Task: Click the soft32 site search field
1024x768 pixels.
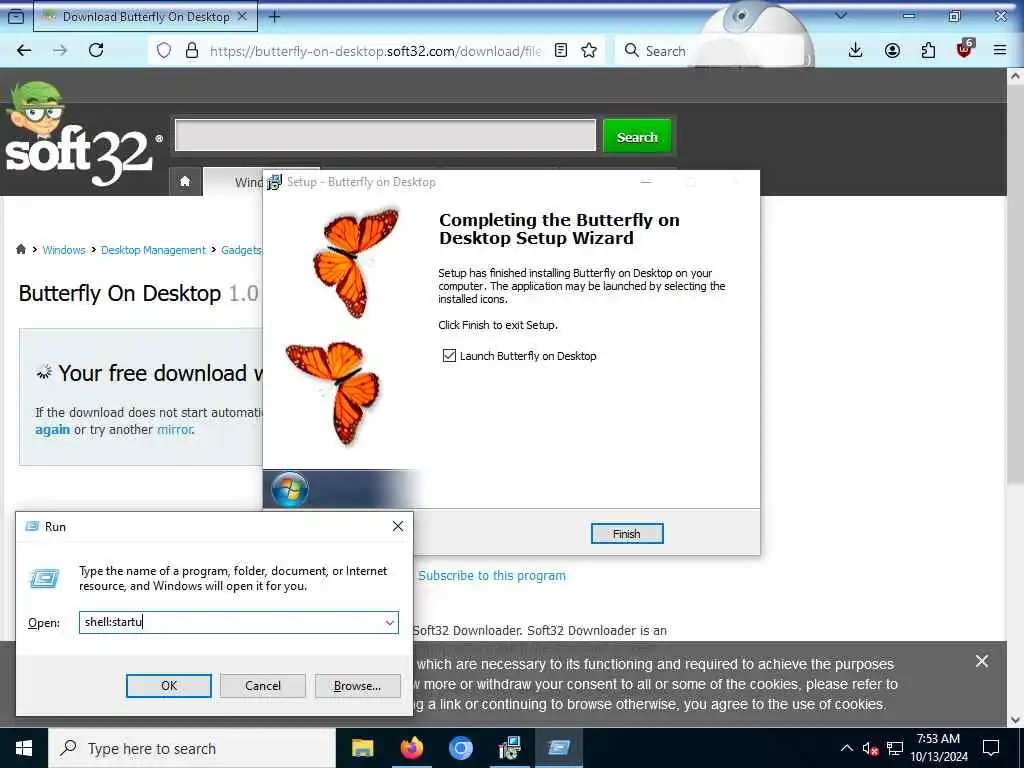Action: coord(385,136)
